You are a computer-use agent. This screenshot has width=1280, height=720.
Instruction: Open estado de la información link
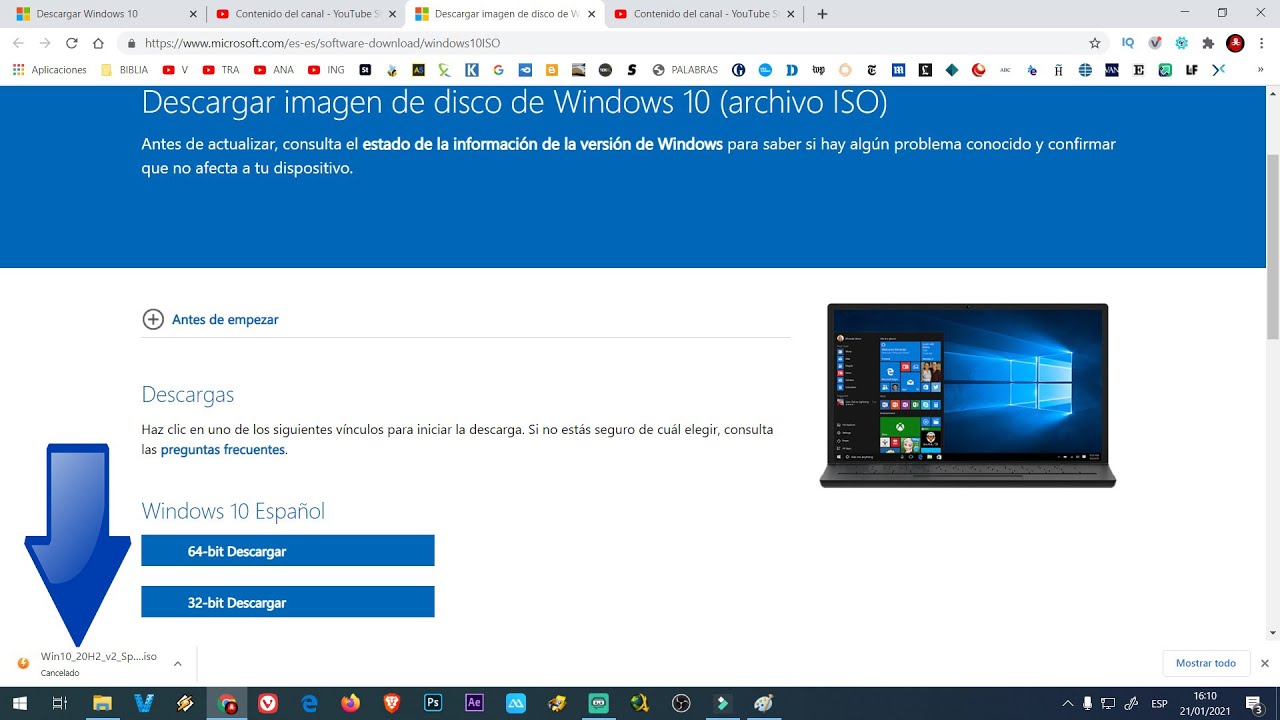542,144
